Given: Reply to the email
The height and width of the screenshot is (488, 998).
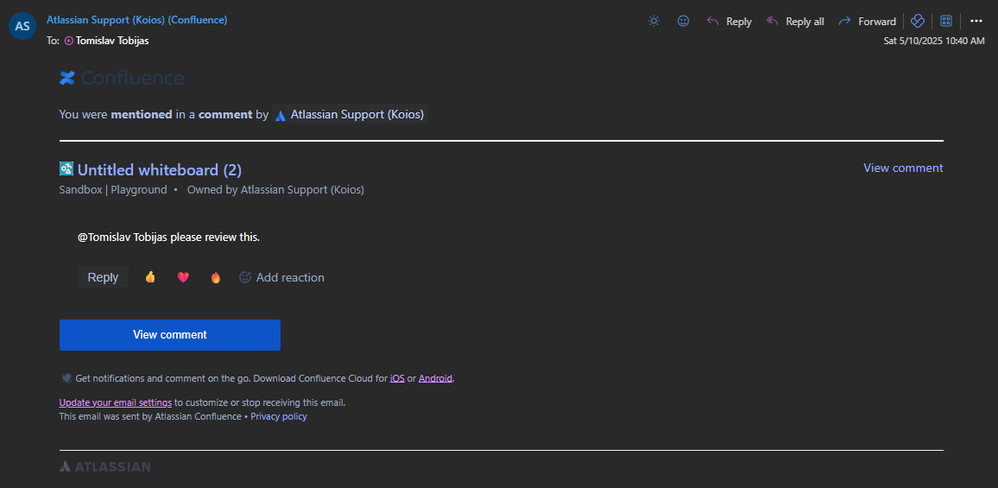Looking at the screenshot, I should pyautogui.click(x=729, y=21).
